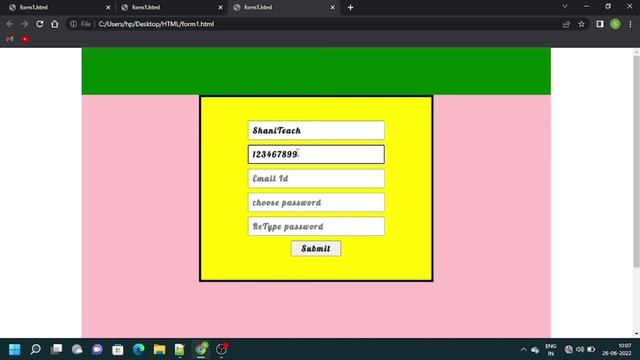Bookmark this page with star

pyautogui.click(x=581, y=24)
